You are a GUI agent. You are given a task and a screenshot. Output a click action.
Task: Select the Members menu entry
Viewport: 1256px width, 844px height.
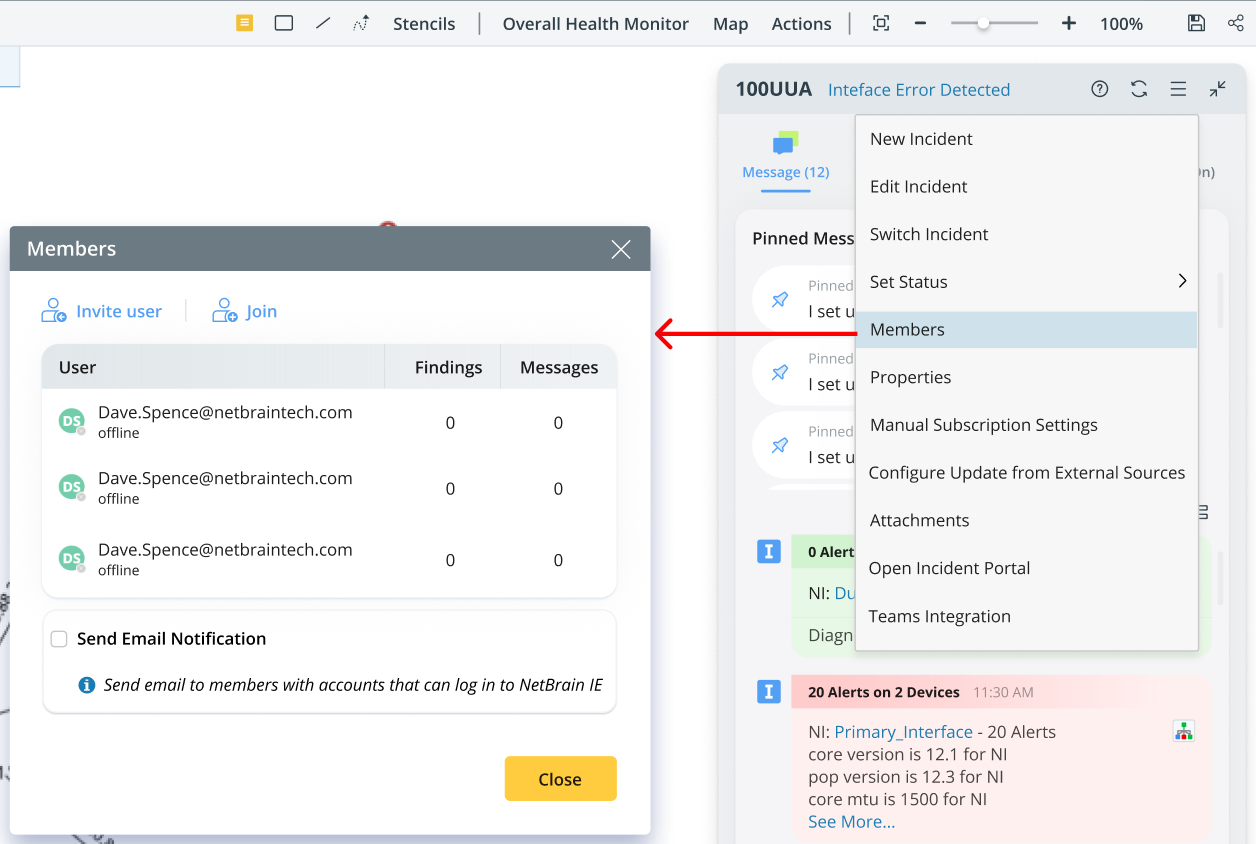[x=1026, y=330]
